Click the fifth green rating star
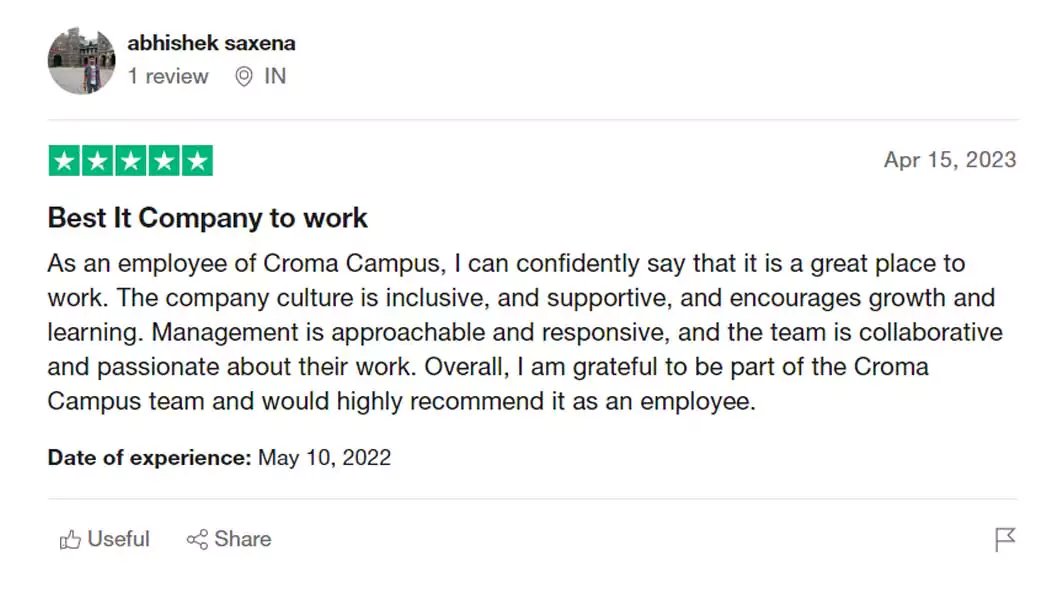Image resolution: width=1059 pixels, height=589 pixels. tap(197, 161)
